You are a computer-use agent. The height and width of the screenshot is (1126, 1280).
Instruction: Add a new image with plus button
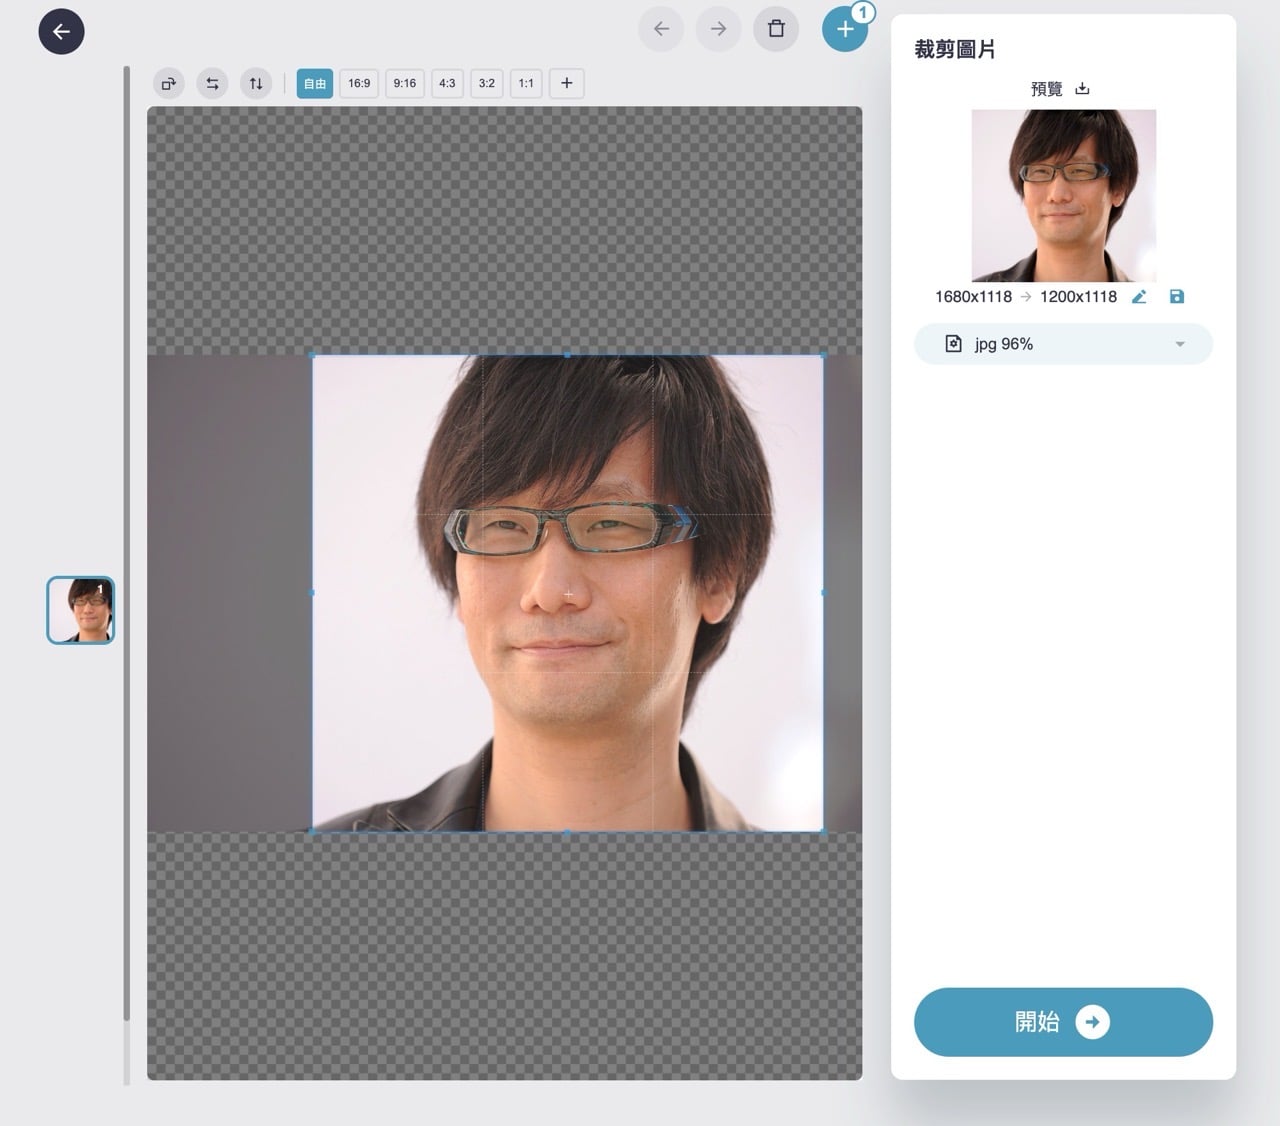click(845, 29)
